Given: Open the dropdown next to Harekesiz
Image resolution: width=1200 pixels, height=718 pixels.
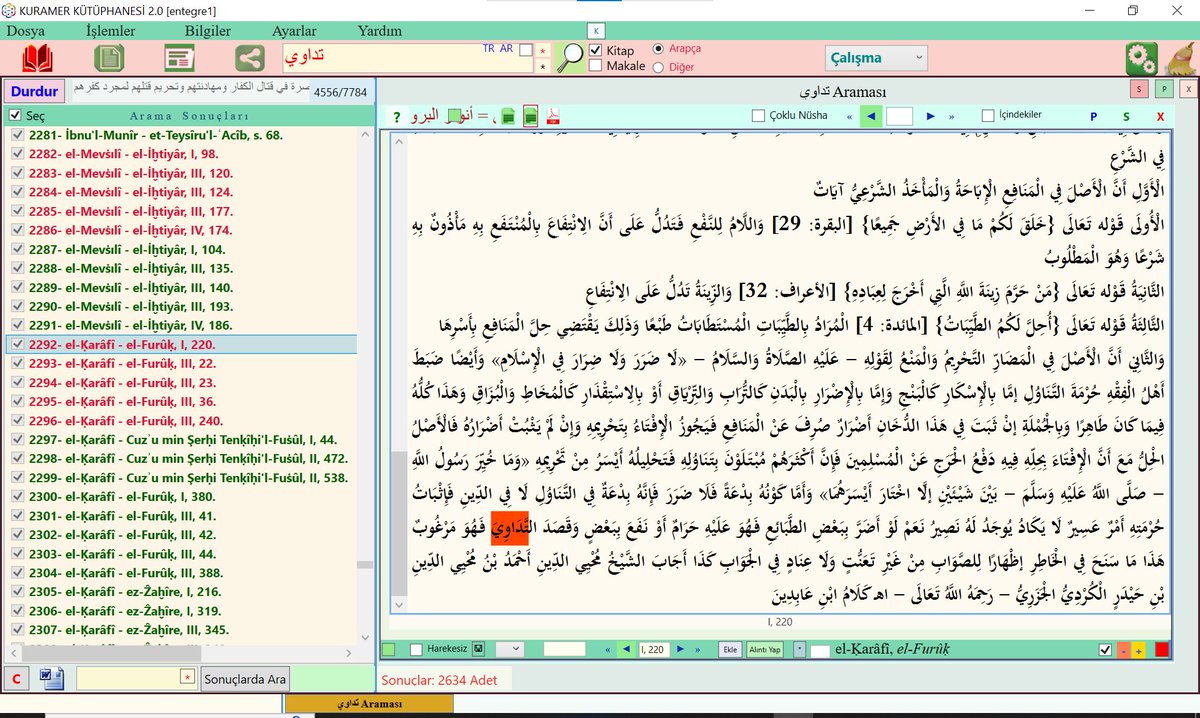Looking at the screenshot, I should coord(509,650).
